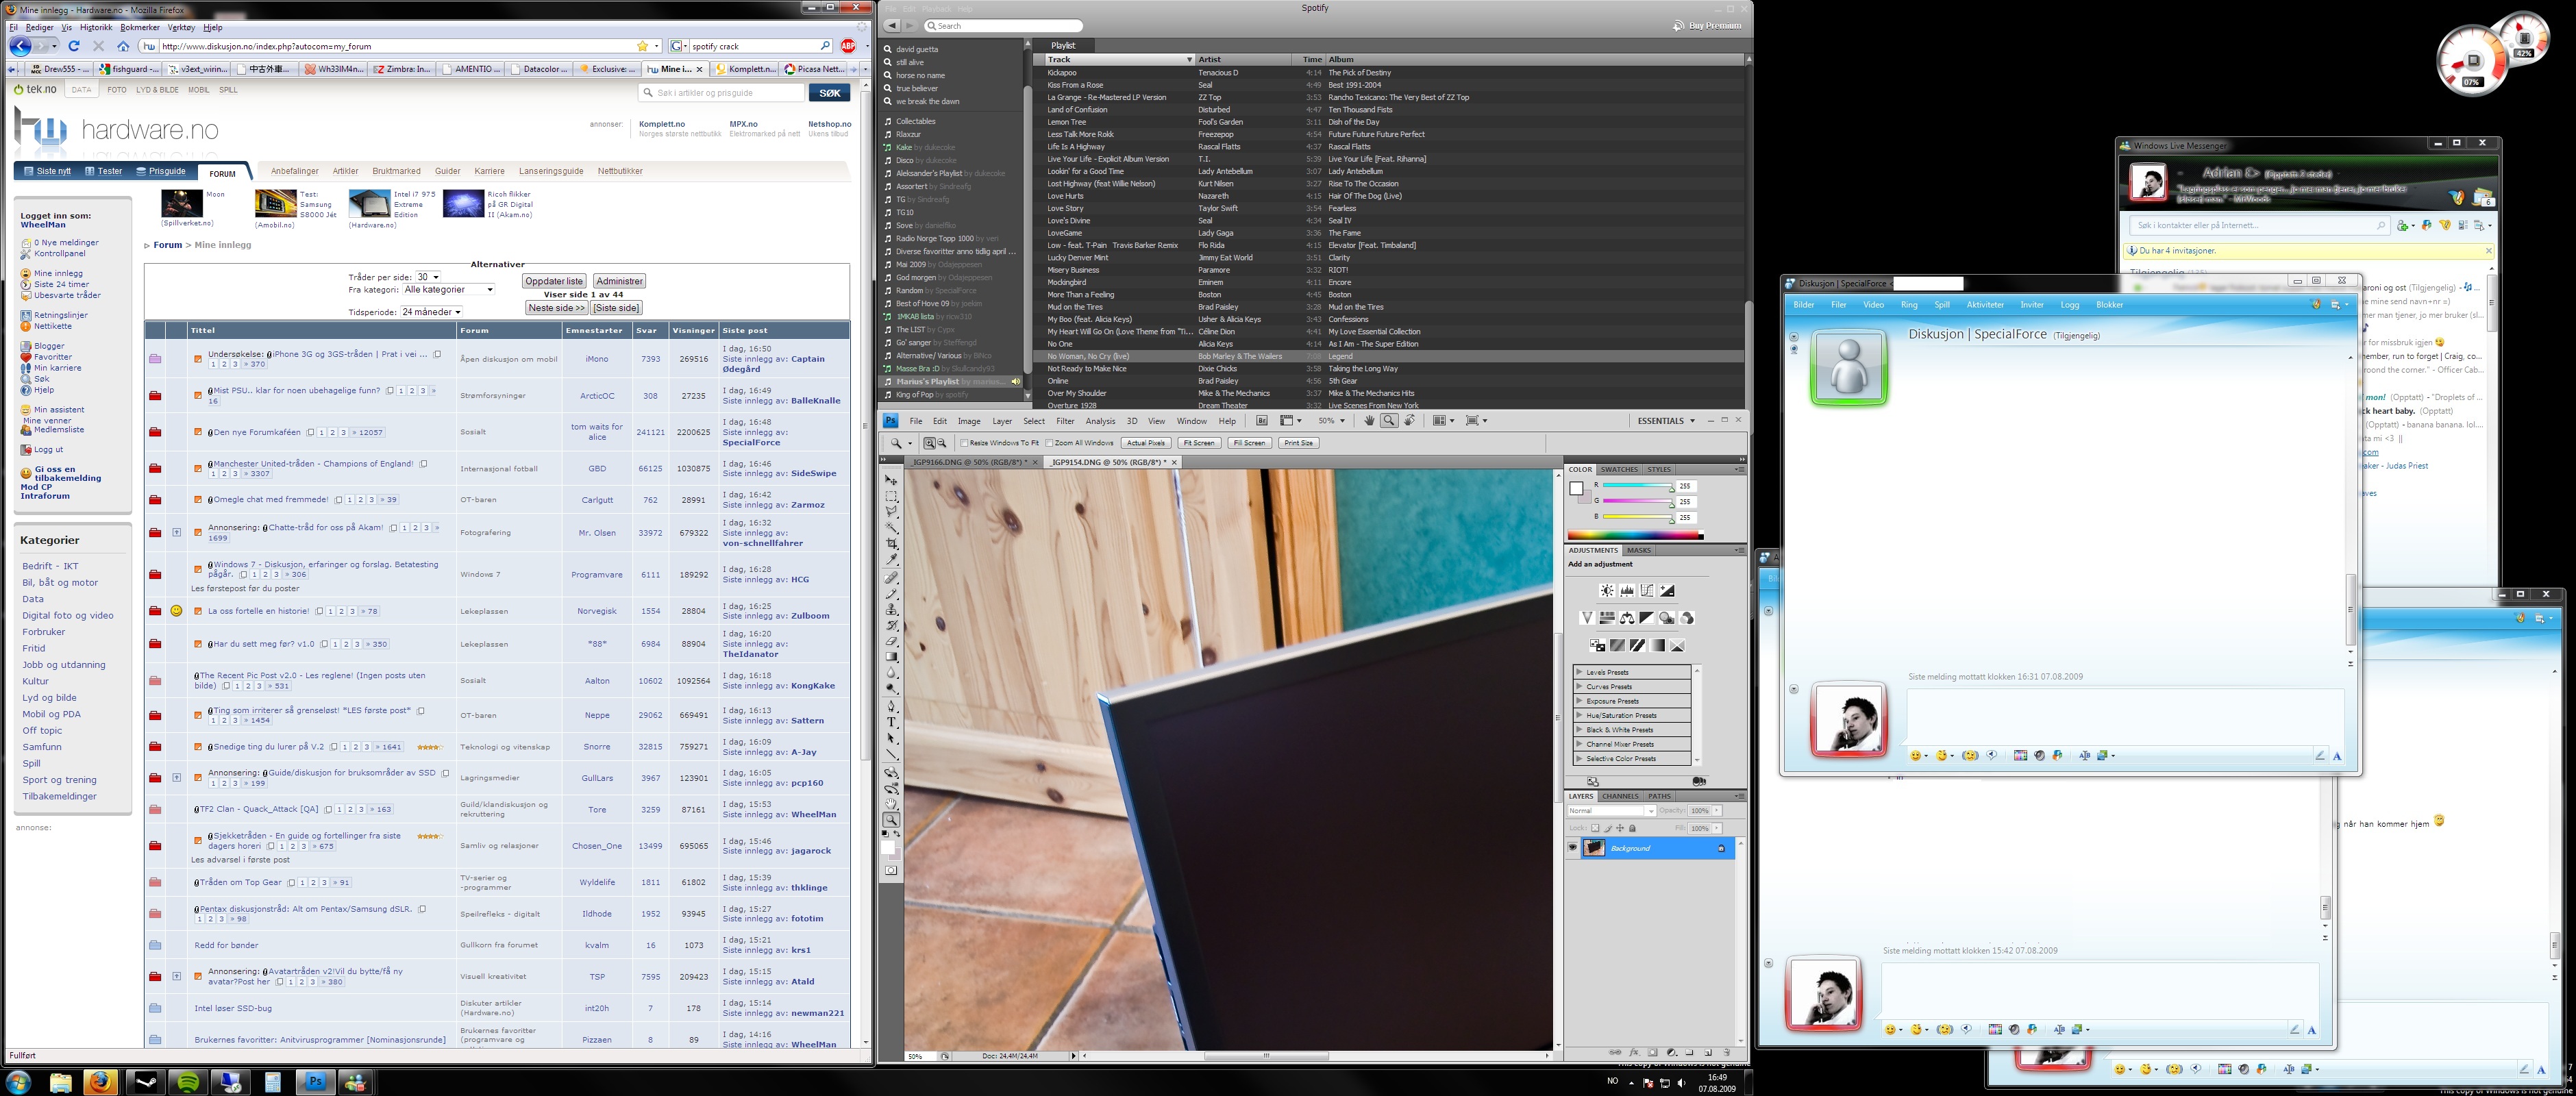Open 'Alle kategorier' category dropdown

coord(448,289)
